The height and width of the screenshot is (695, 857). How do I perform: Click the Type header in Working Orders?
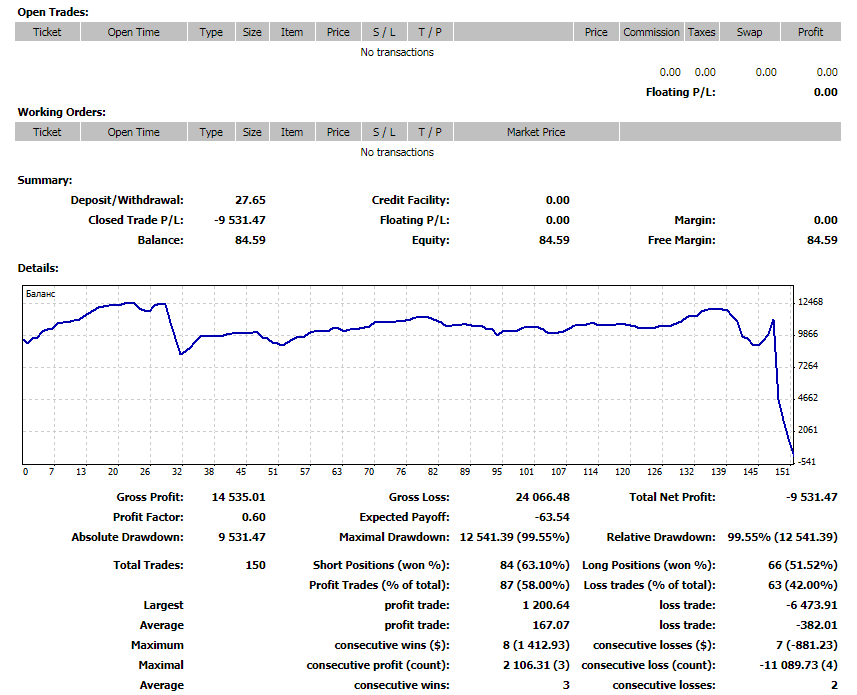tap(211, 132)
